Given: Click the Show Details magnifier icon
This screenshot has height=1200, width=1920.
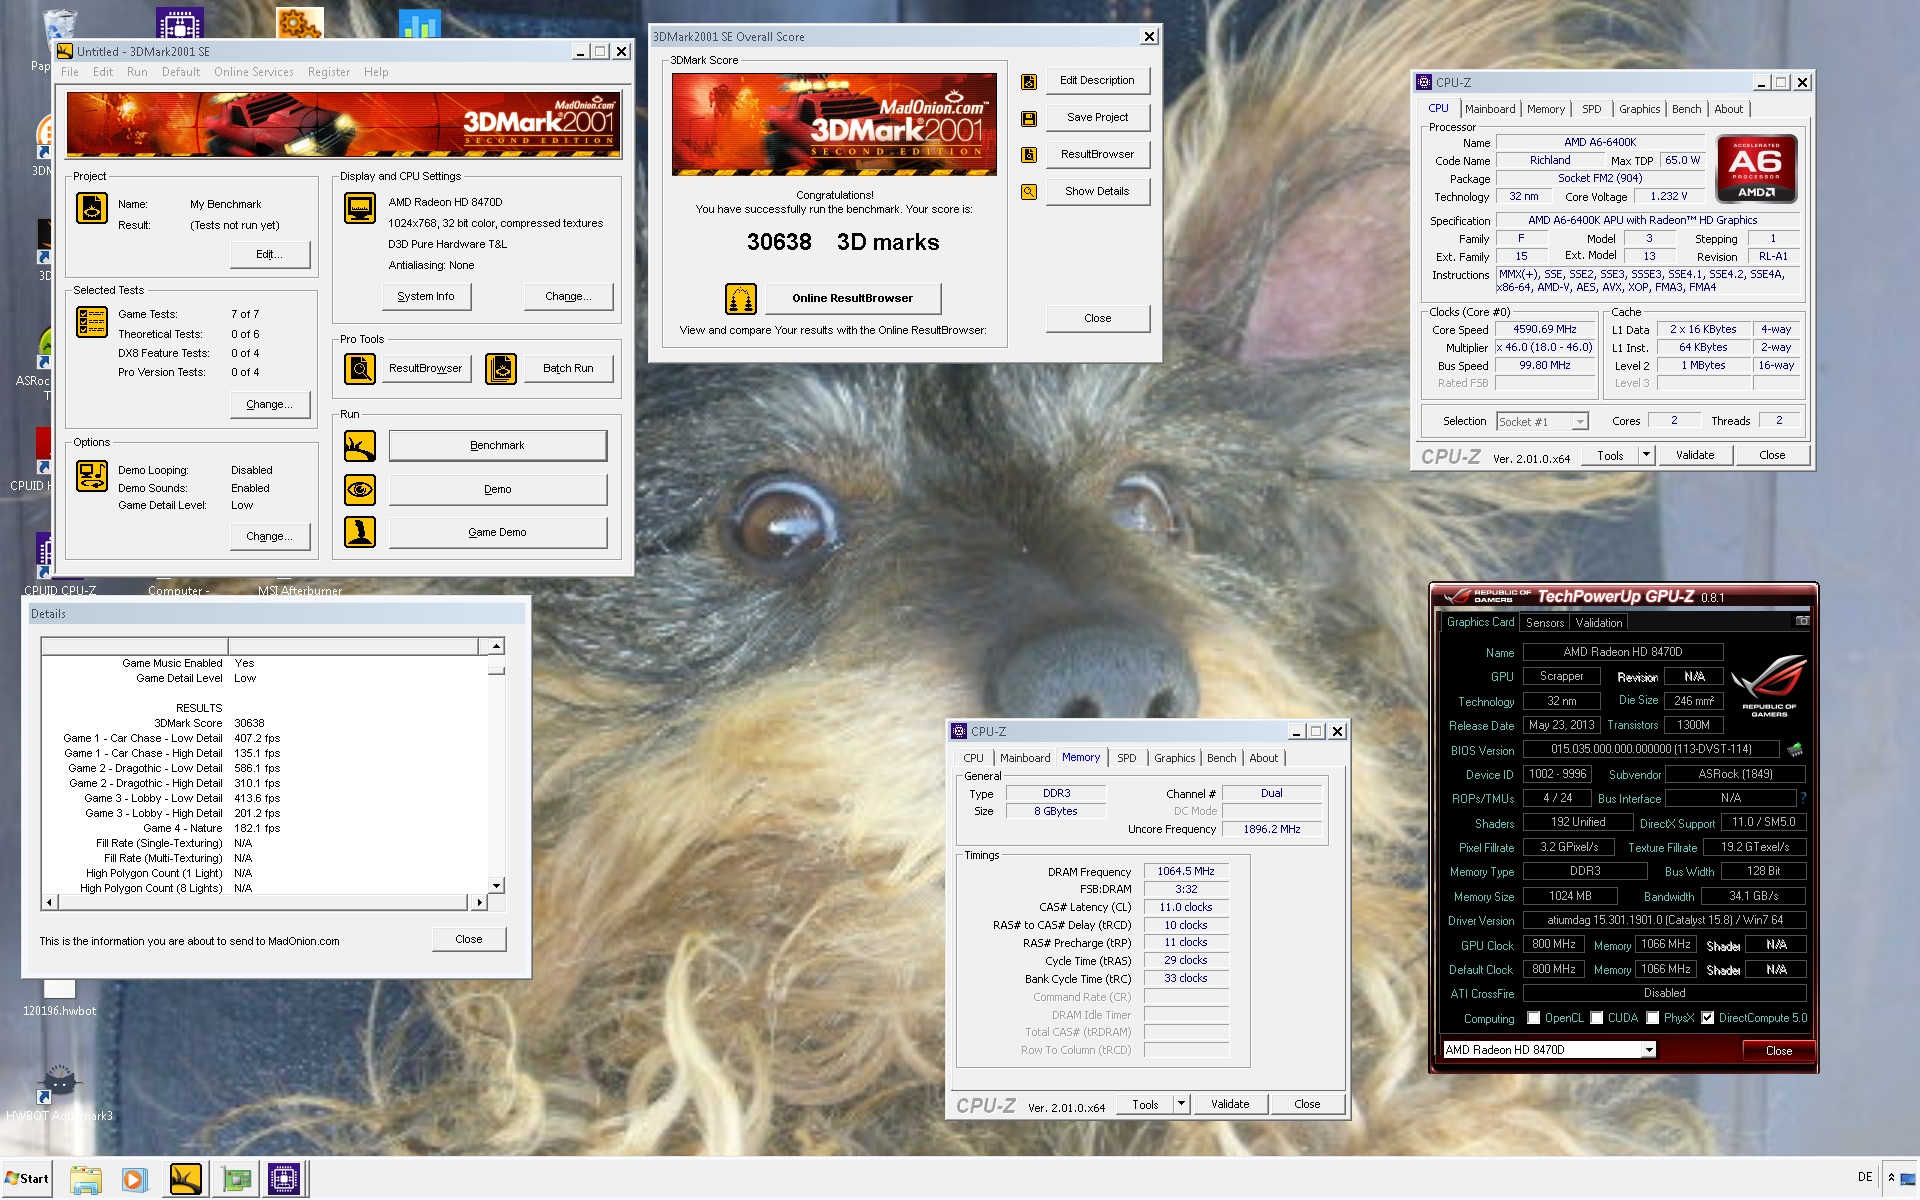Looking at the screenshot, I should point(1029,192).
